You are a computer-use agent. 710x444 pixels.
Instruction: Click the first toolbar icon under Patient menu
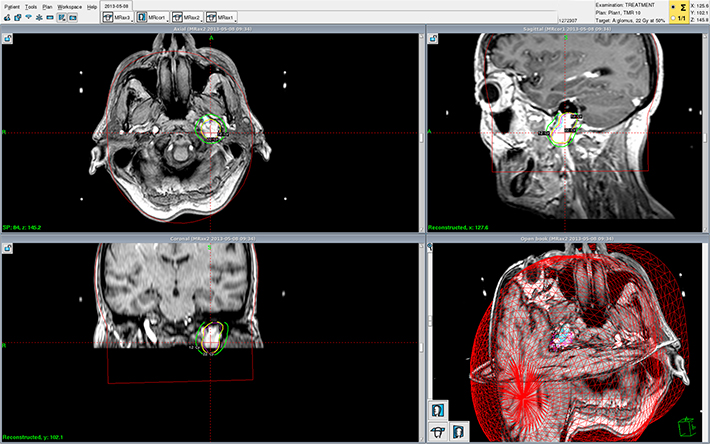coord(7,18)
